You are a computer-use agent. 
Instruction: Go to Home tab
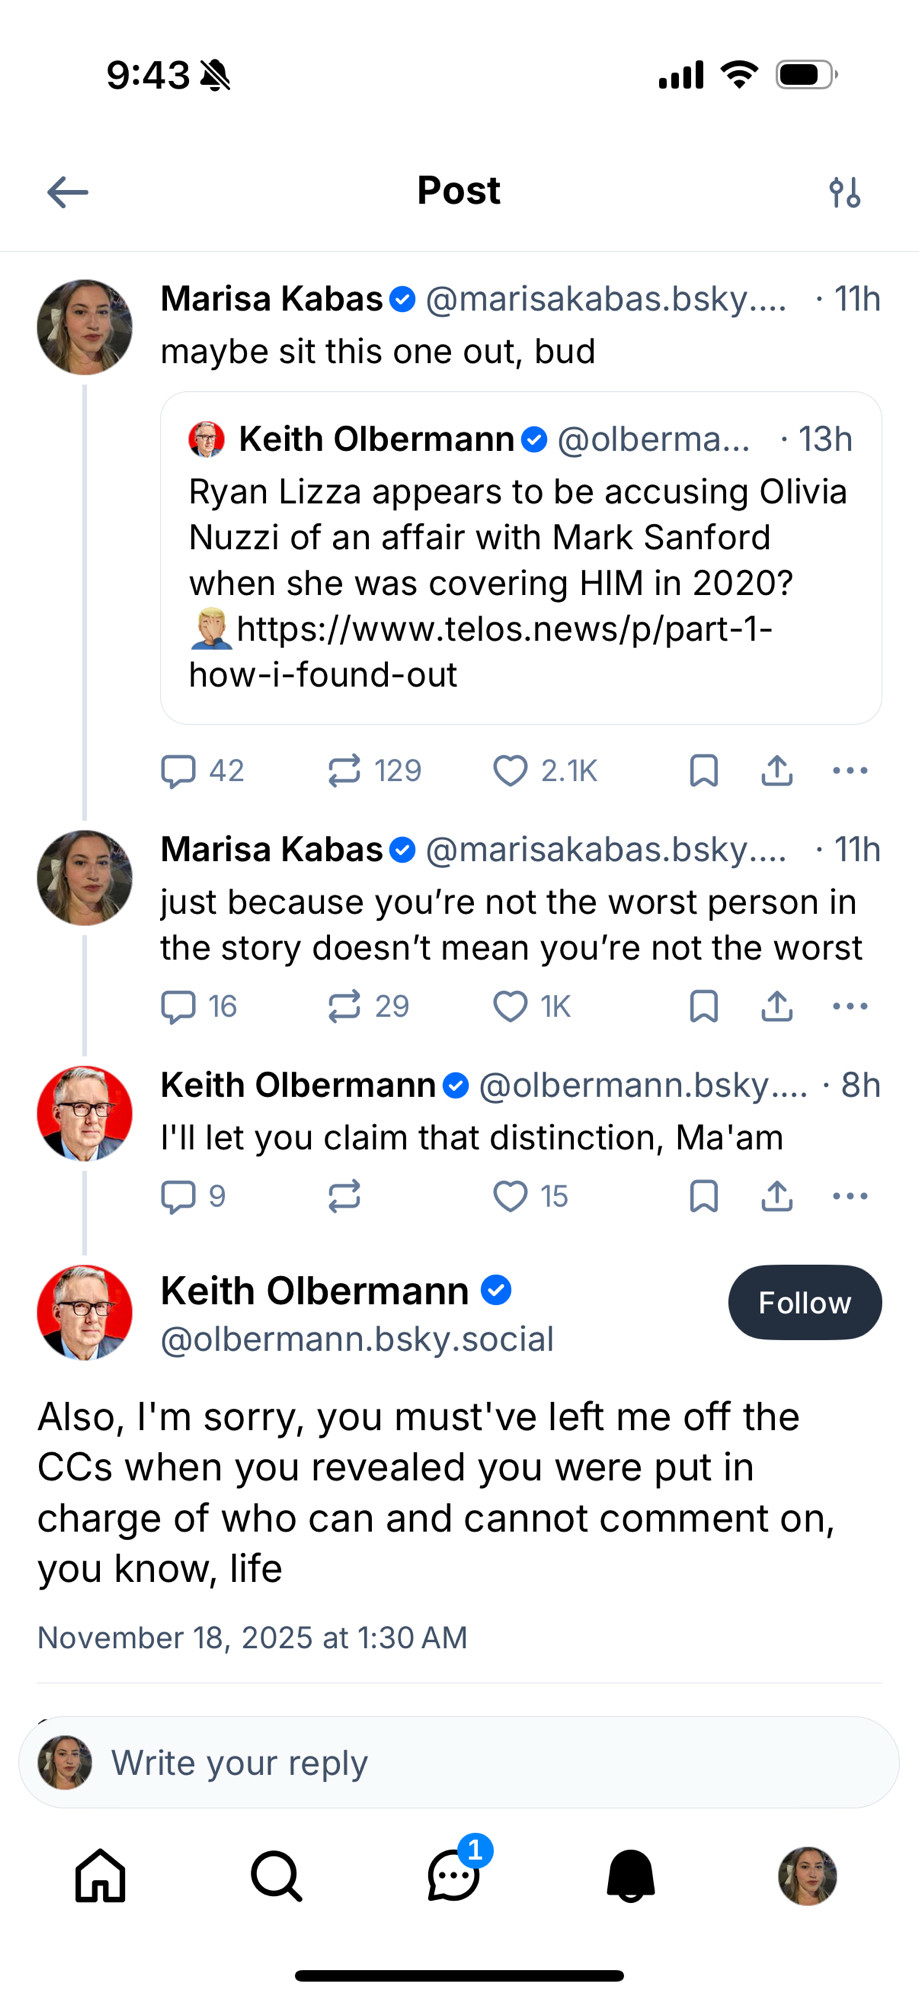click(x=101, y=1875)
